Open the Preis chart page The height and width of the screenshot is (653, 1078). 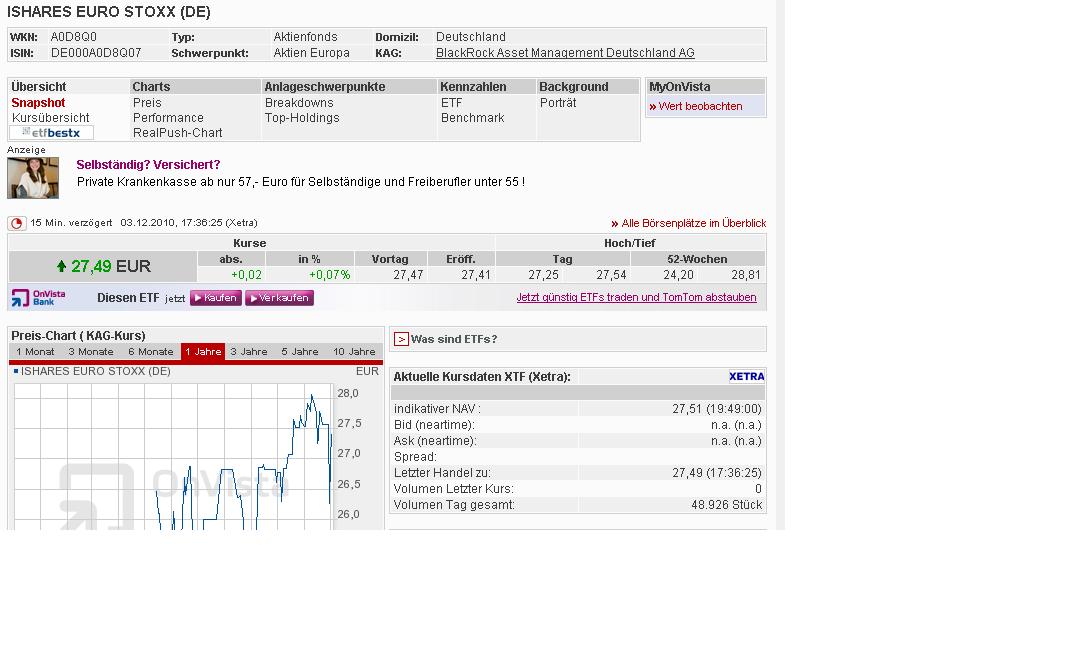coord(147,102)
